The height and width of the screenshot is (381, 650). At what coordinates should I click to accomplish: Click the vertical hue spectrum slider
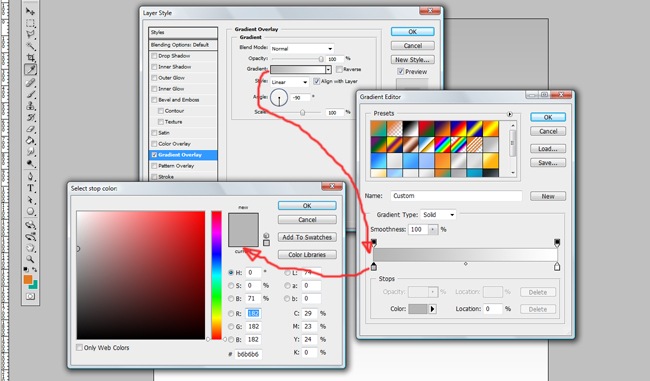click(x=217, y=275)
